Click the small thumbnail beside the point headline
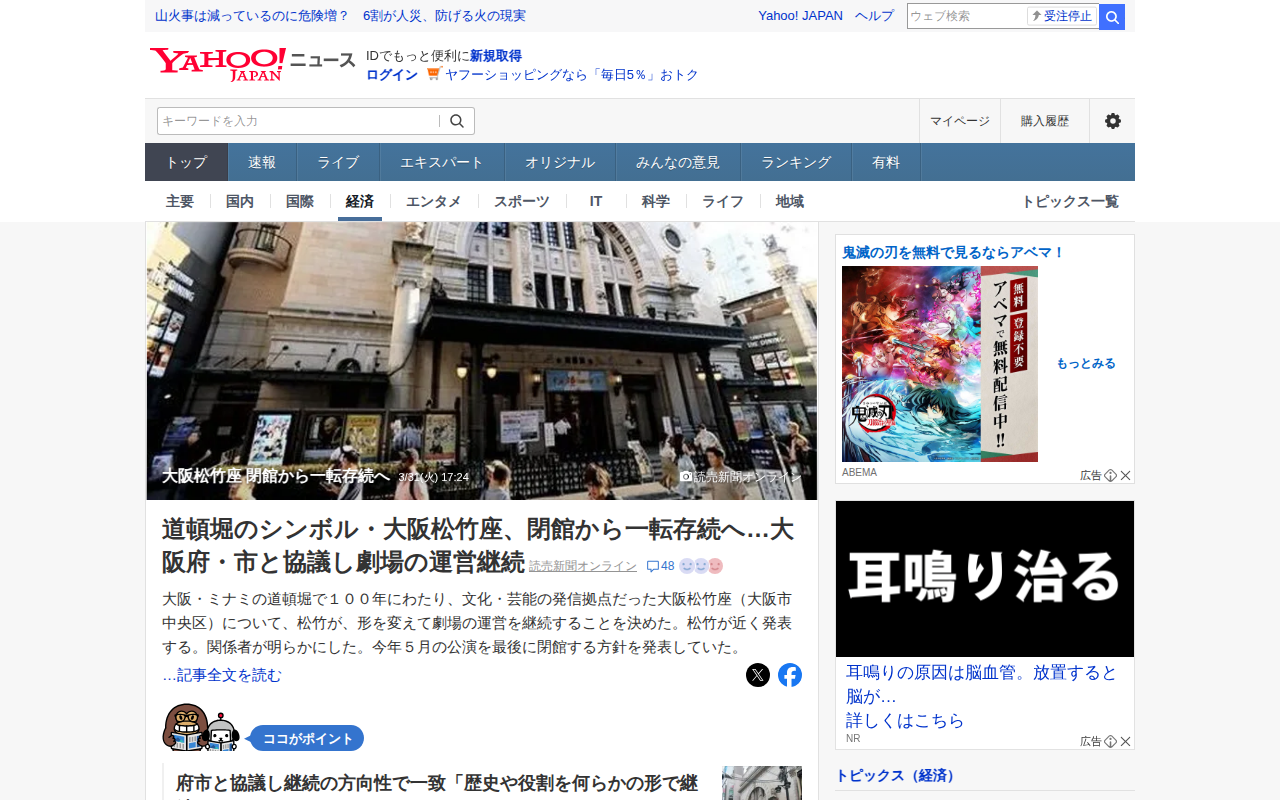The image size is (1280, 800). pos(762,783)
